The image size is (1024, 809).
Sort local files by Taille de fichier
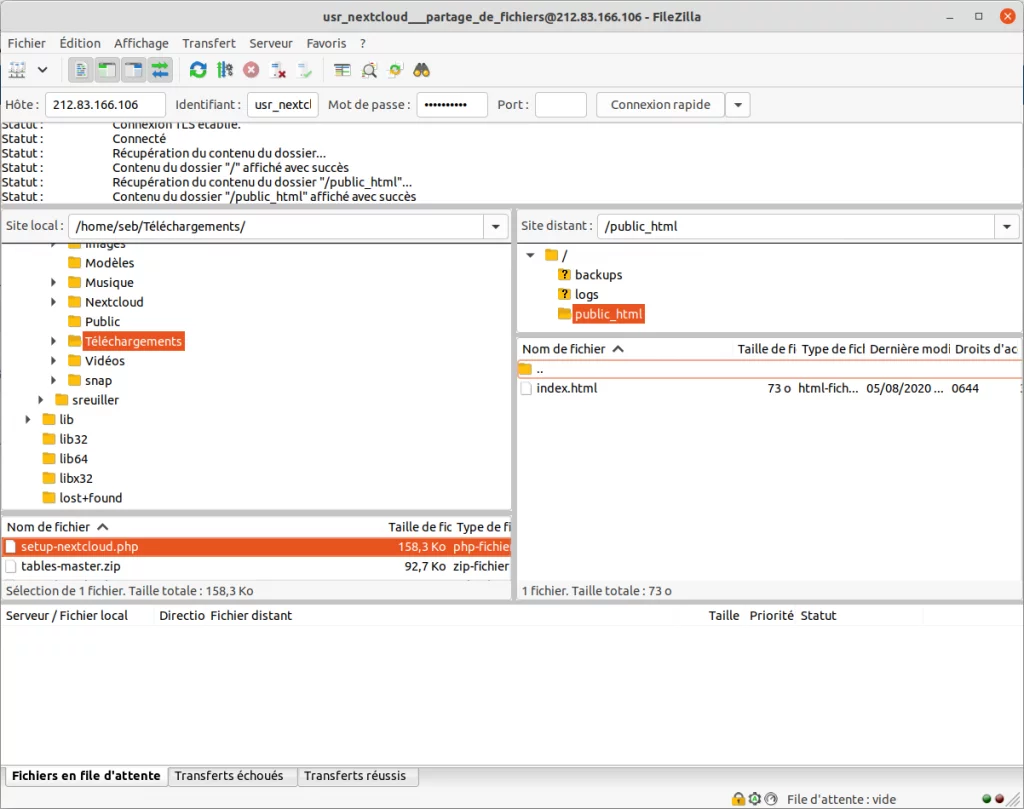(x=419, y=527)
